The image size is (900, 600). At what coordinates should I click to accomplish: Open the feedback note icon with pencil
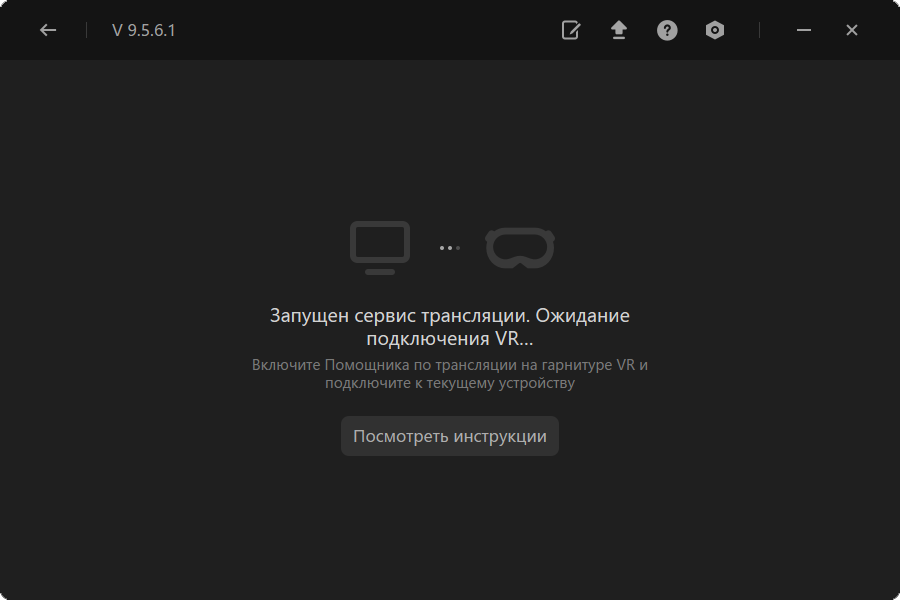571,30
